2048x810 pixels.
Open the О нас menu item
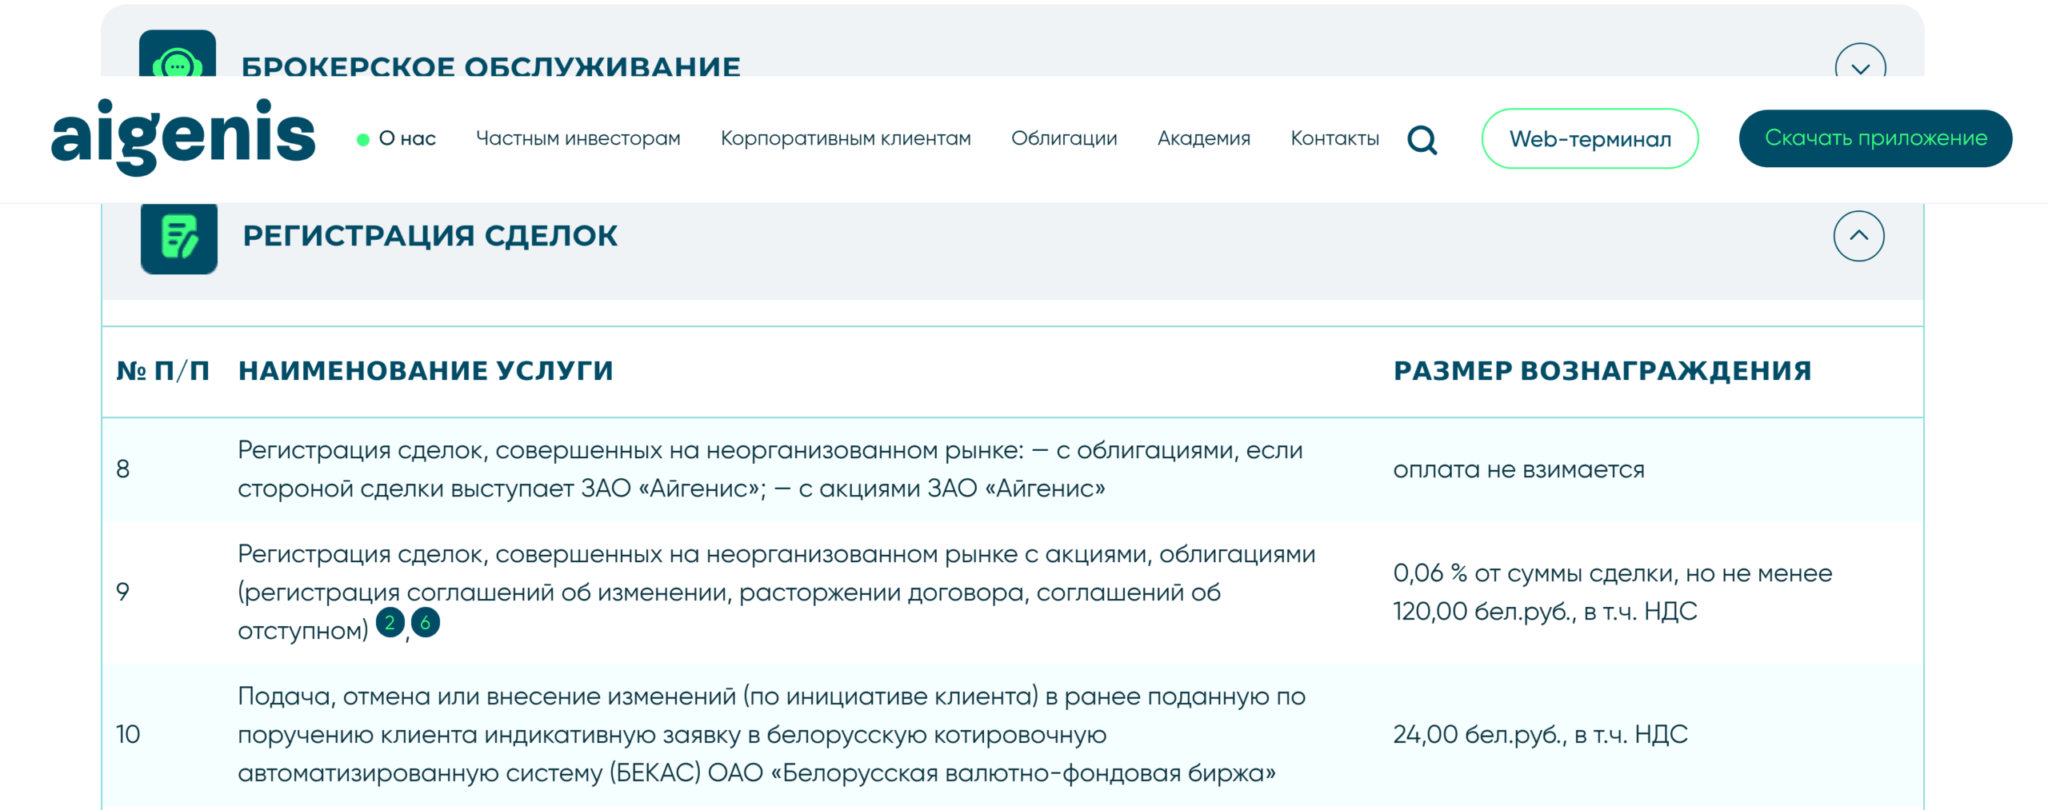pyautogui.click(x=407, y=139)
